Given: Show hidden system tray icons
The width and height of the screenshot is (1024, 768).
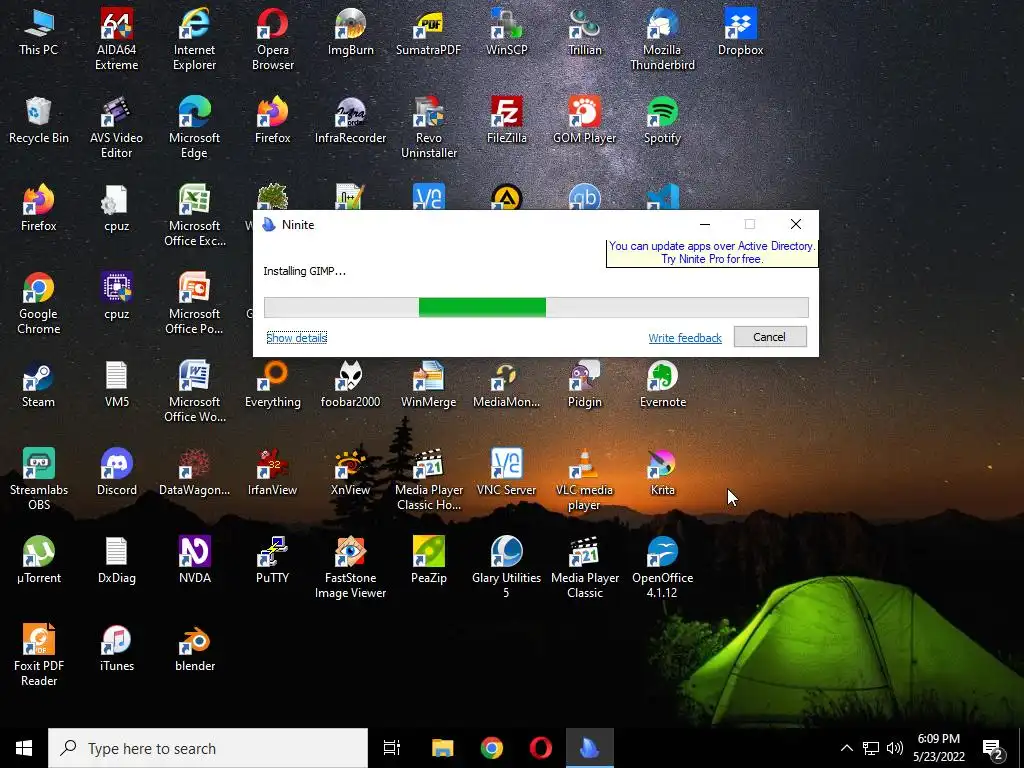Looking at the screenshot, I should (846, 748).
